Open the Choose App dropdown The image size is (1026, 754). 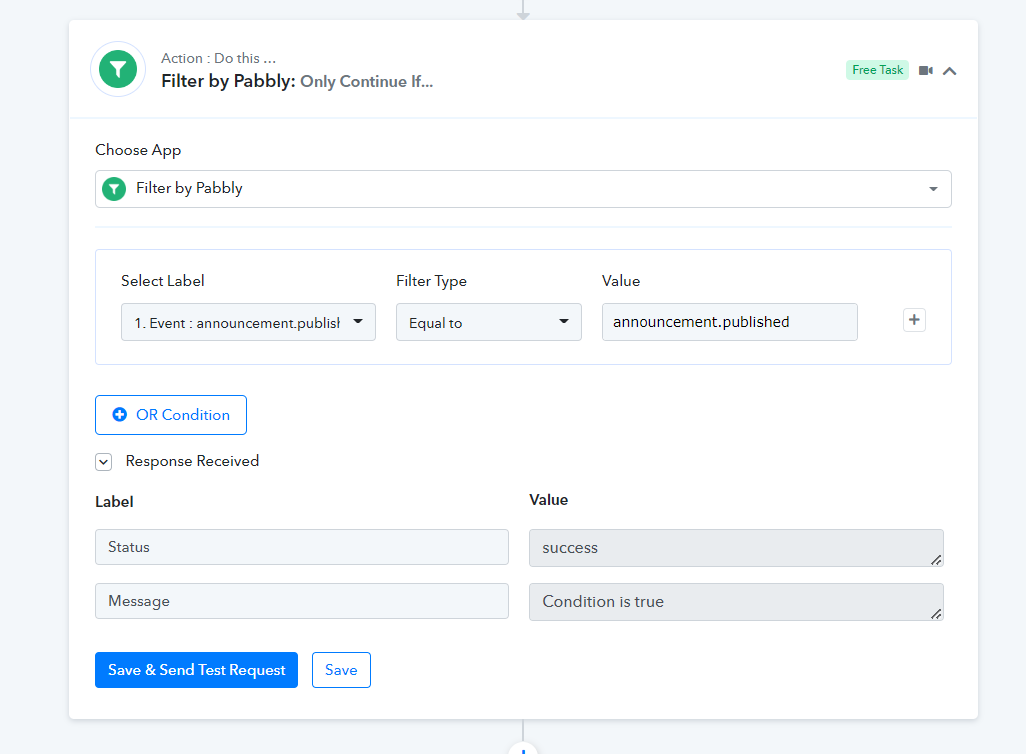point(523,189)
